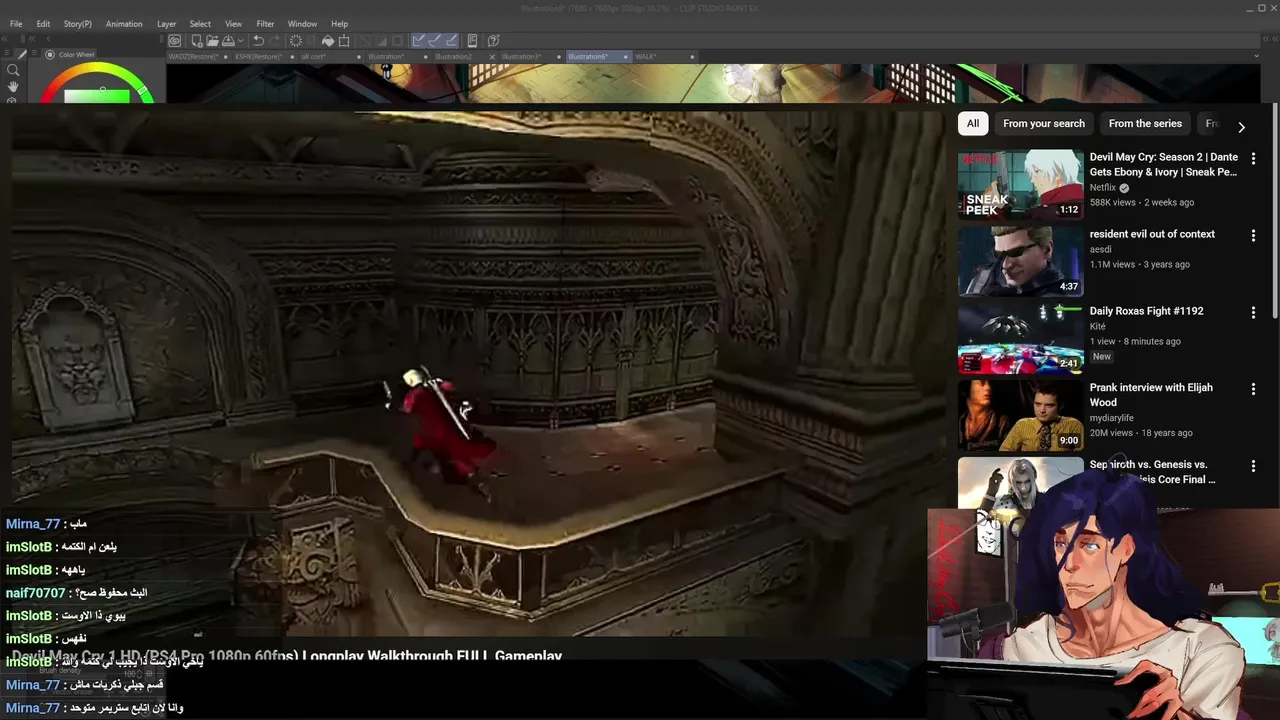Toggle the snap to grid icon

tap(451, 41)
